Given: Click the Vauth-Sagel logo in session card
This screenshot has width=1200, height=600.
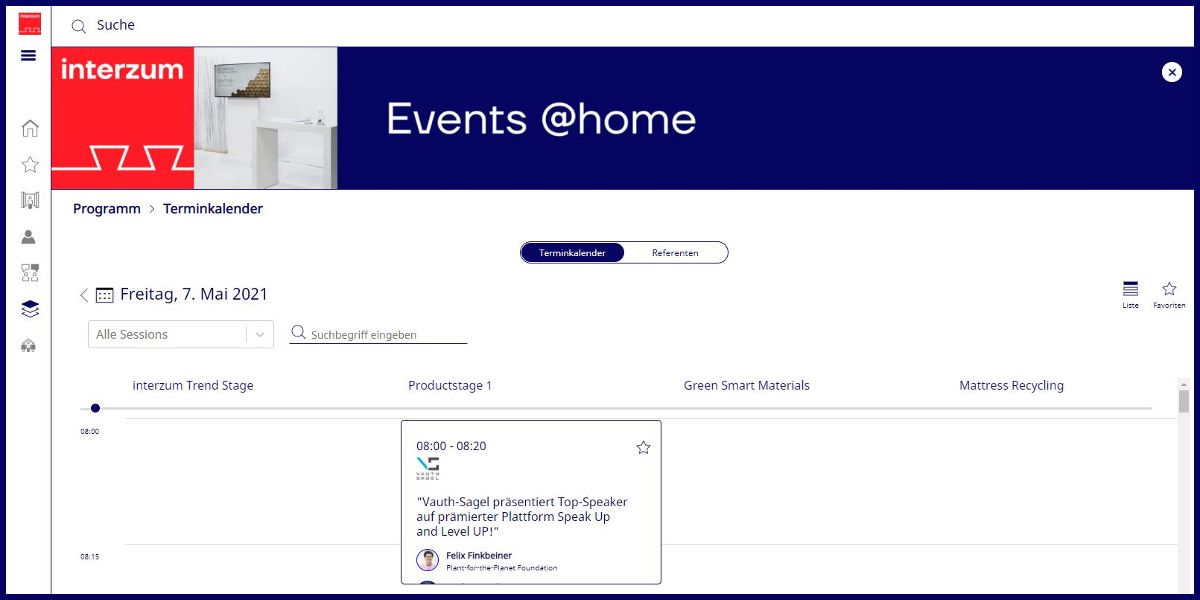Looking at the screenshot, I should point(427,469).
